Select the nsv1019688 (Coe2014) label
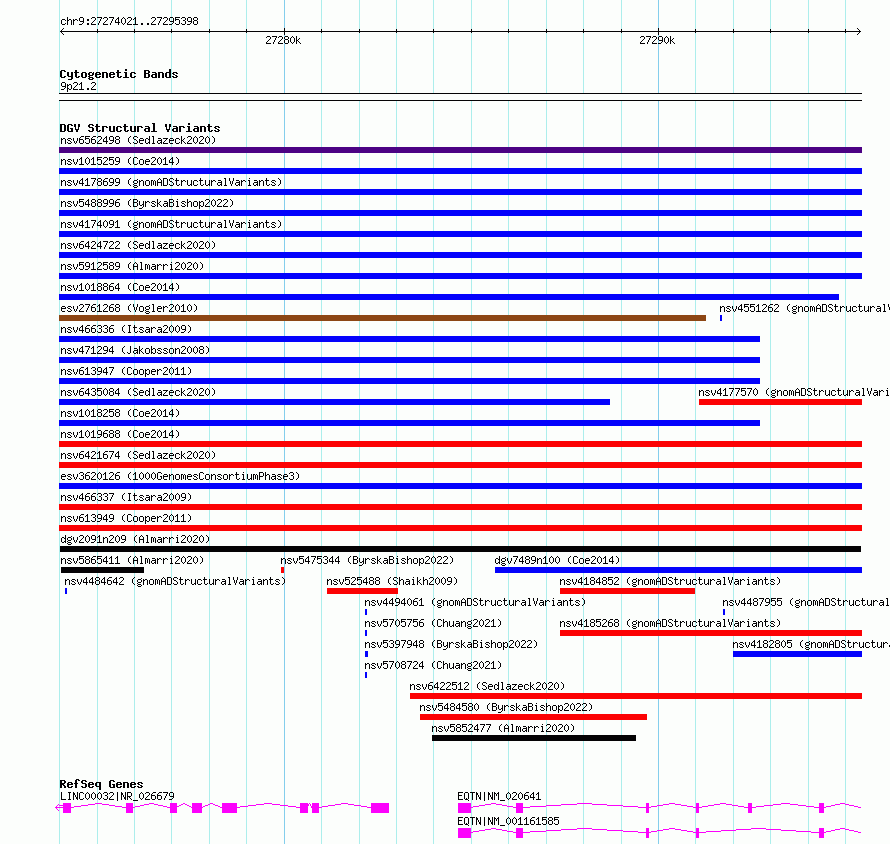The width and height of the screenshot is (890, 844). pyautogui.click(x=120, y=434)
